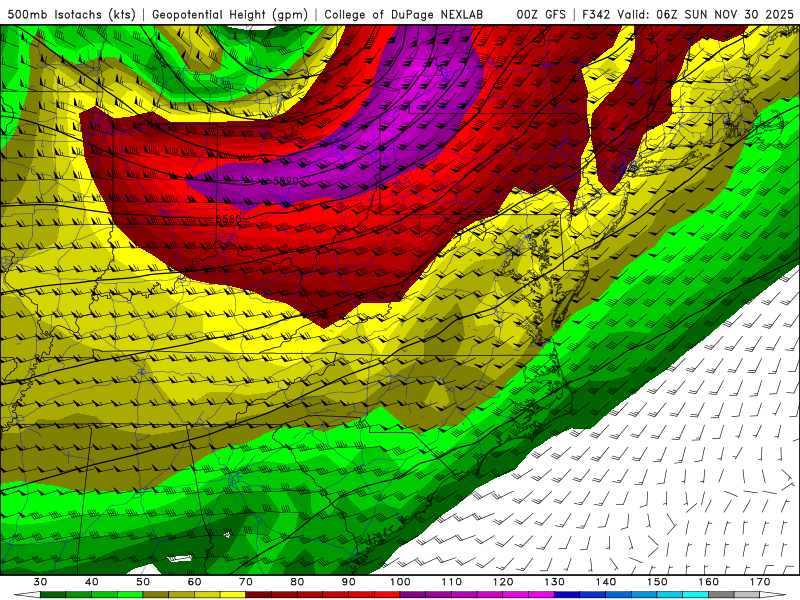Click the 160 label on the color scale
Image resolution: width=800 pixels, height=600 pixels.
(709, 582)
